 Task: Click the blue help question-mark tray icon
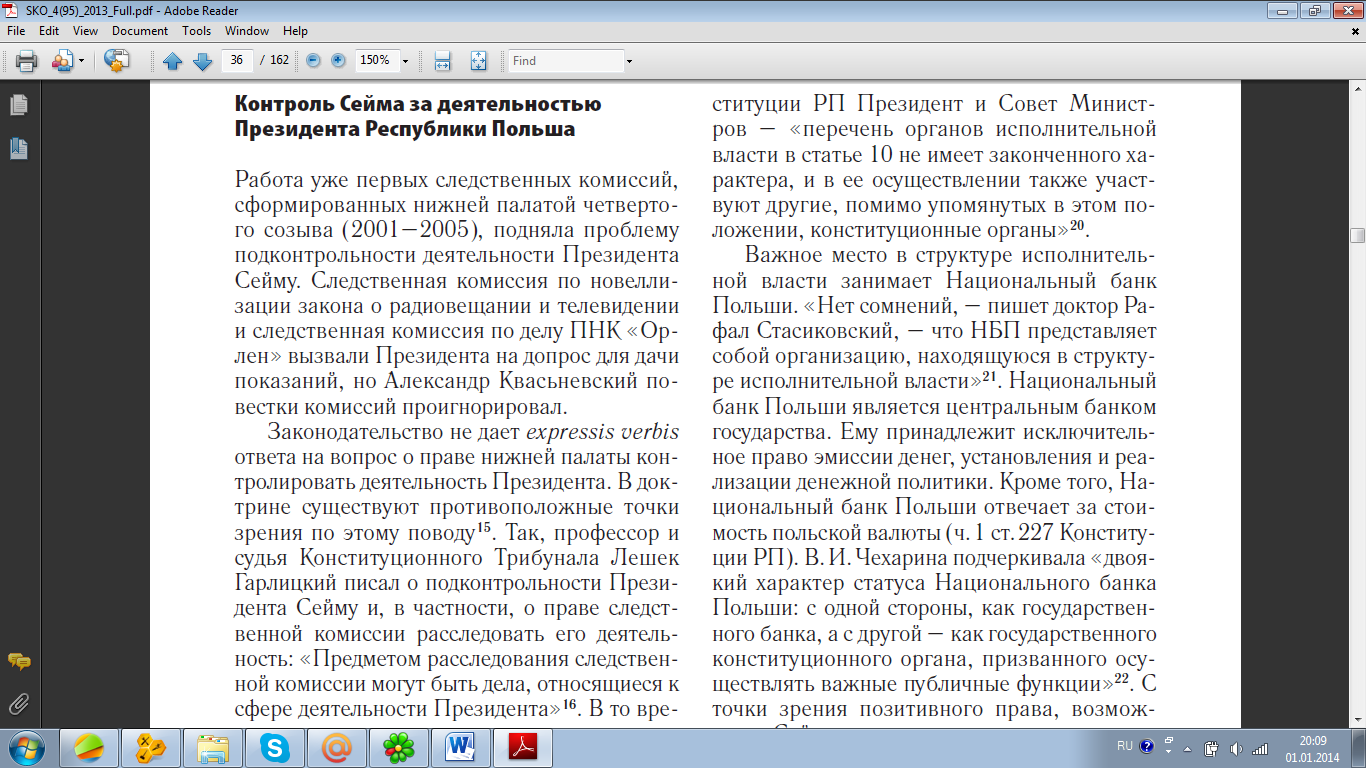pos(1146,746)
